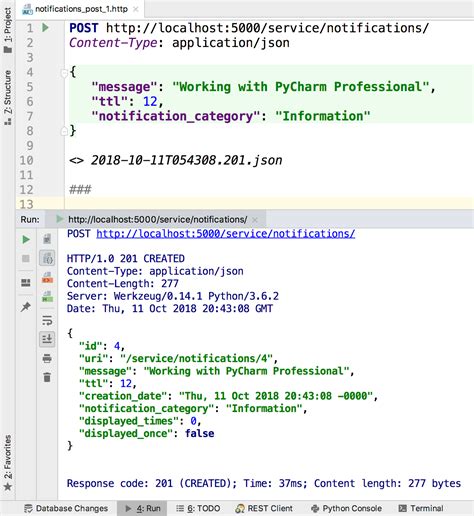This screenshot has width=474, height=516.
Task: Click "notification_category" key on line 7
Action: (x=176, y=116)
